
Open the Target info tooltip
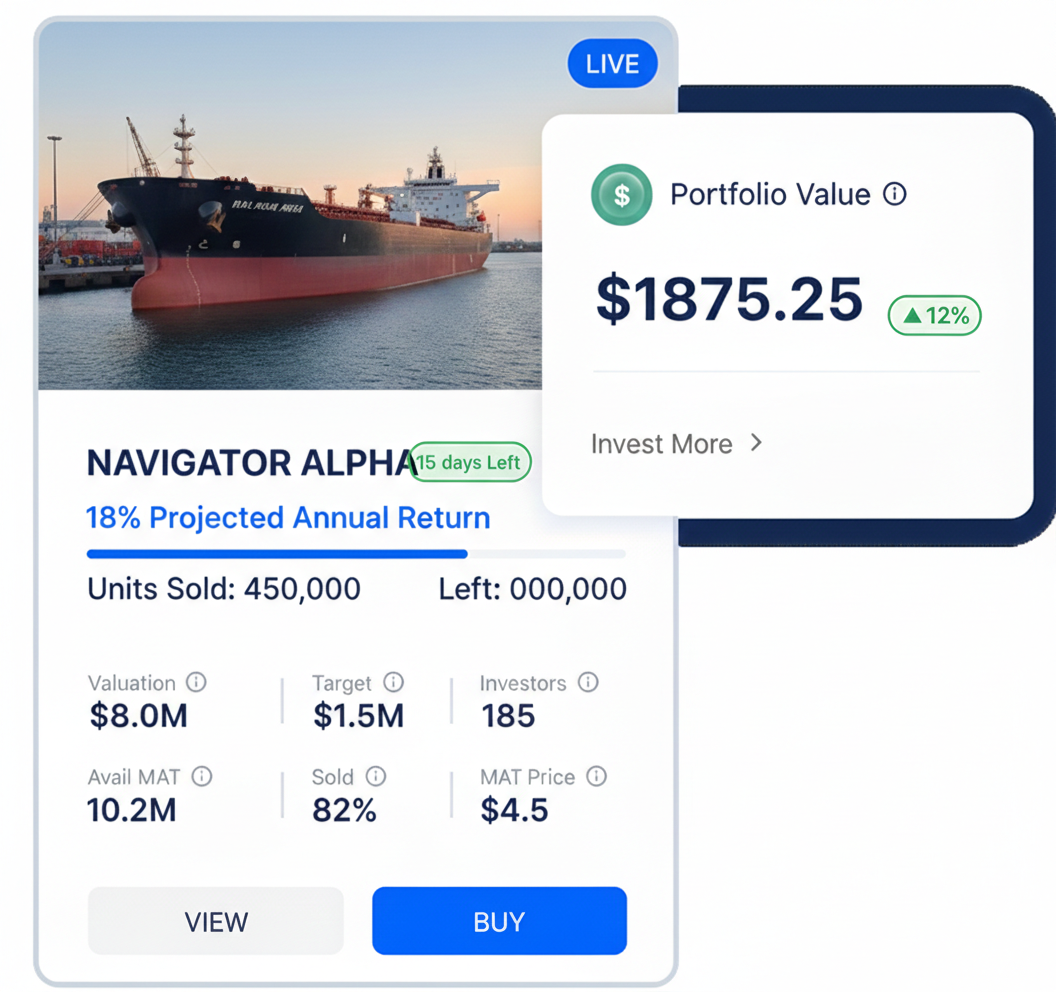click(392, 682)
